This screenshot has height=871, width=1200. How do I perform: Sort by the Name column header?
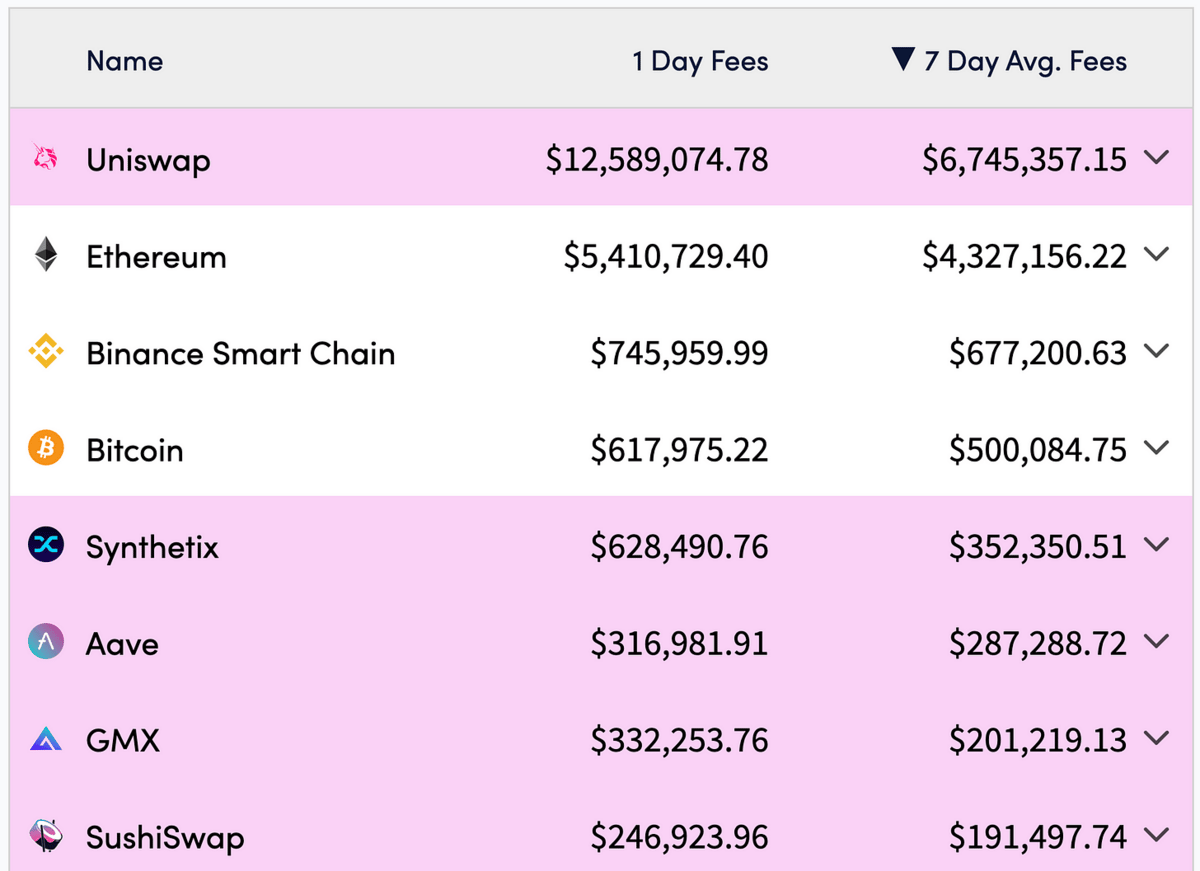click(x=124, y=61)
